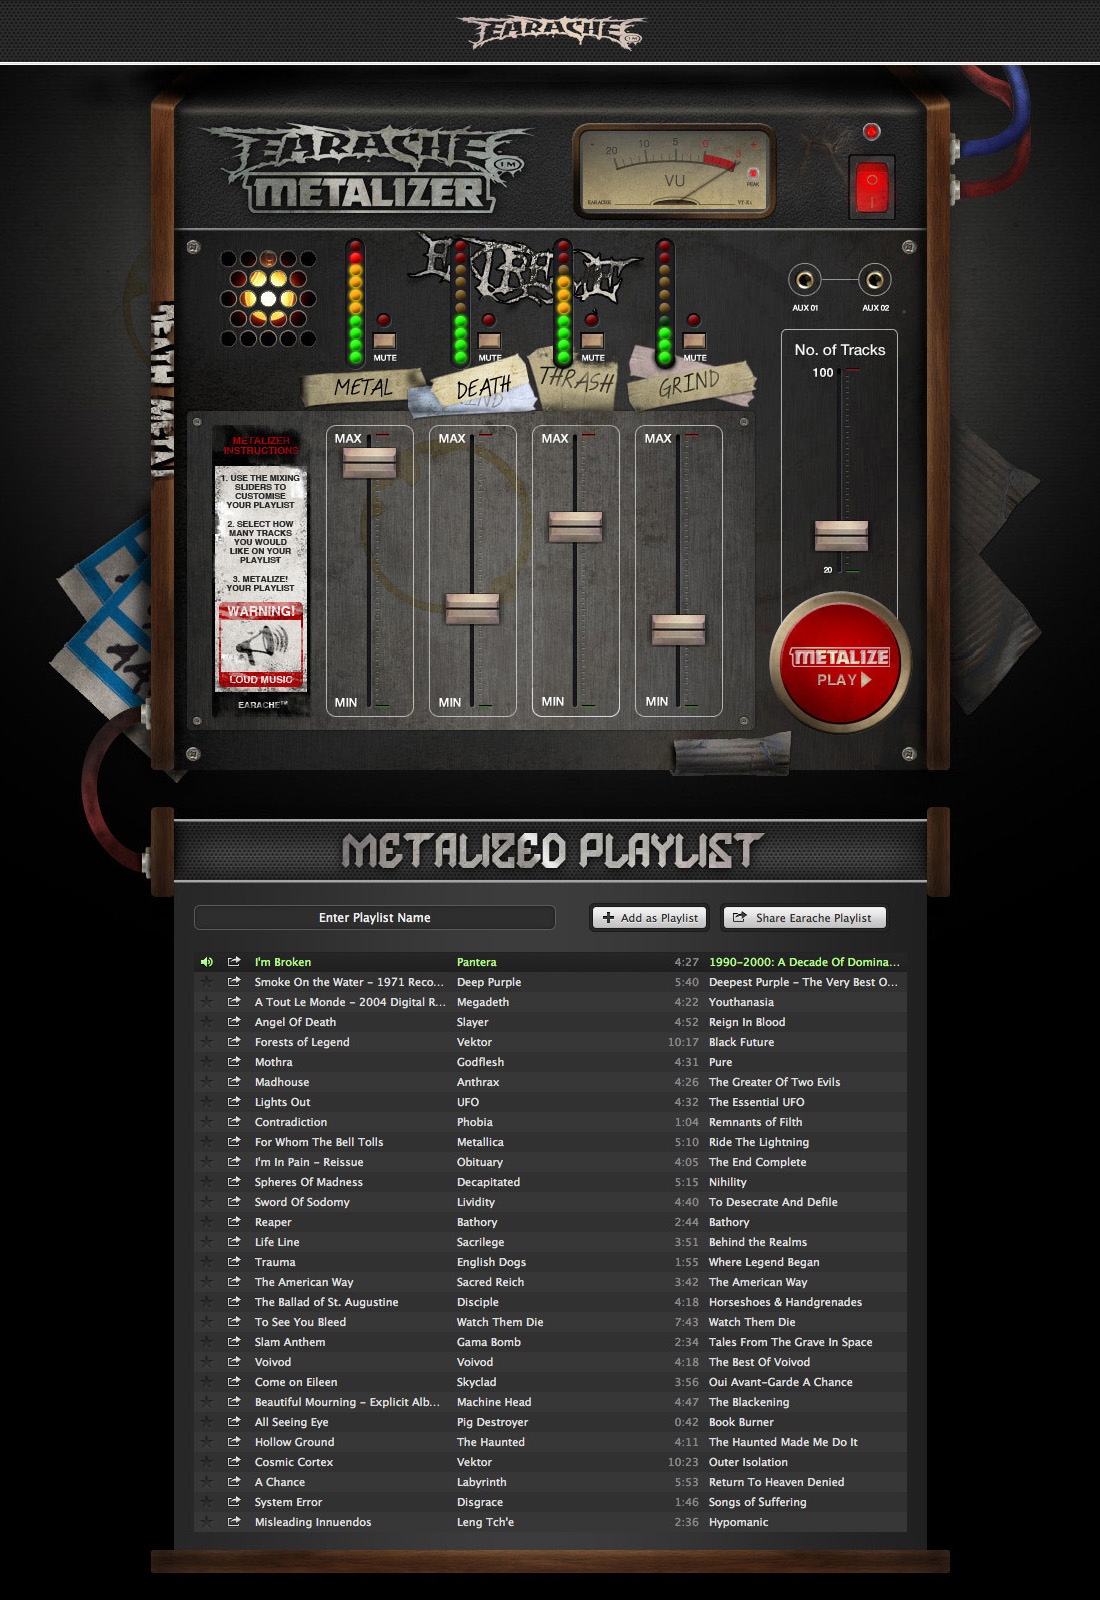This screenshot has height=1600, width=1100.
Task: Select artist Deep Purple
Action: [x=489, y=982]
